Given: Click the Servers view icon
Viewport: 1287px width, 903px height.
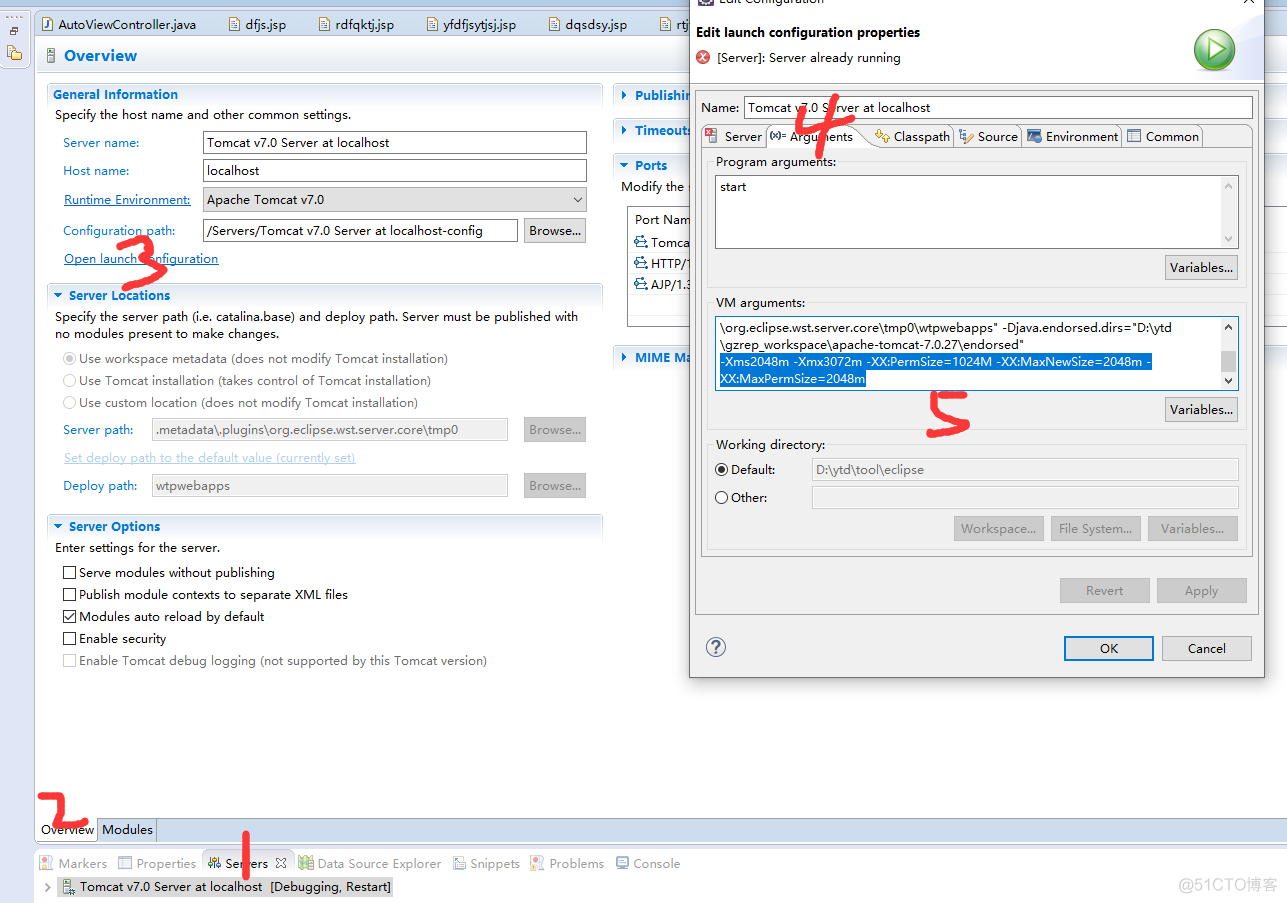Looking at the screenshot, I should pos(214,863).
